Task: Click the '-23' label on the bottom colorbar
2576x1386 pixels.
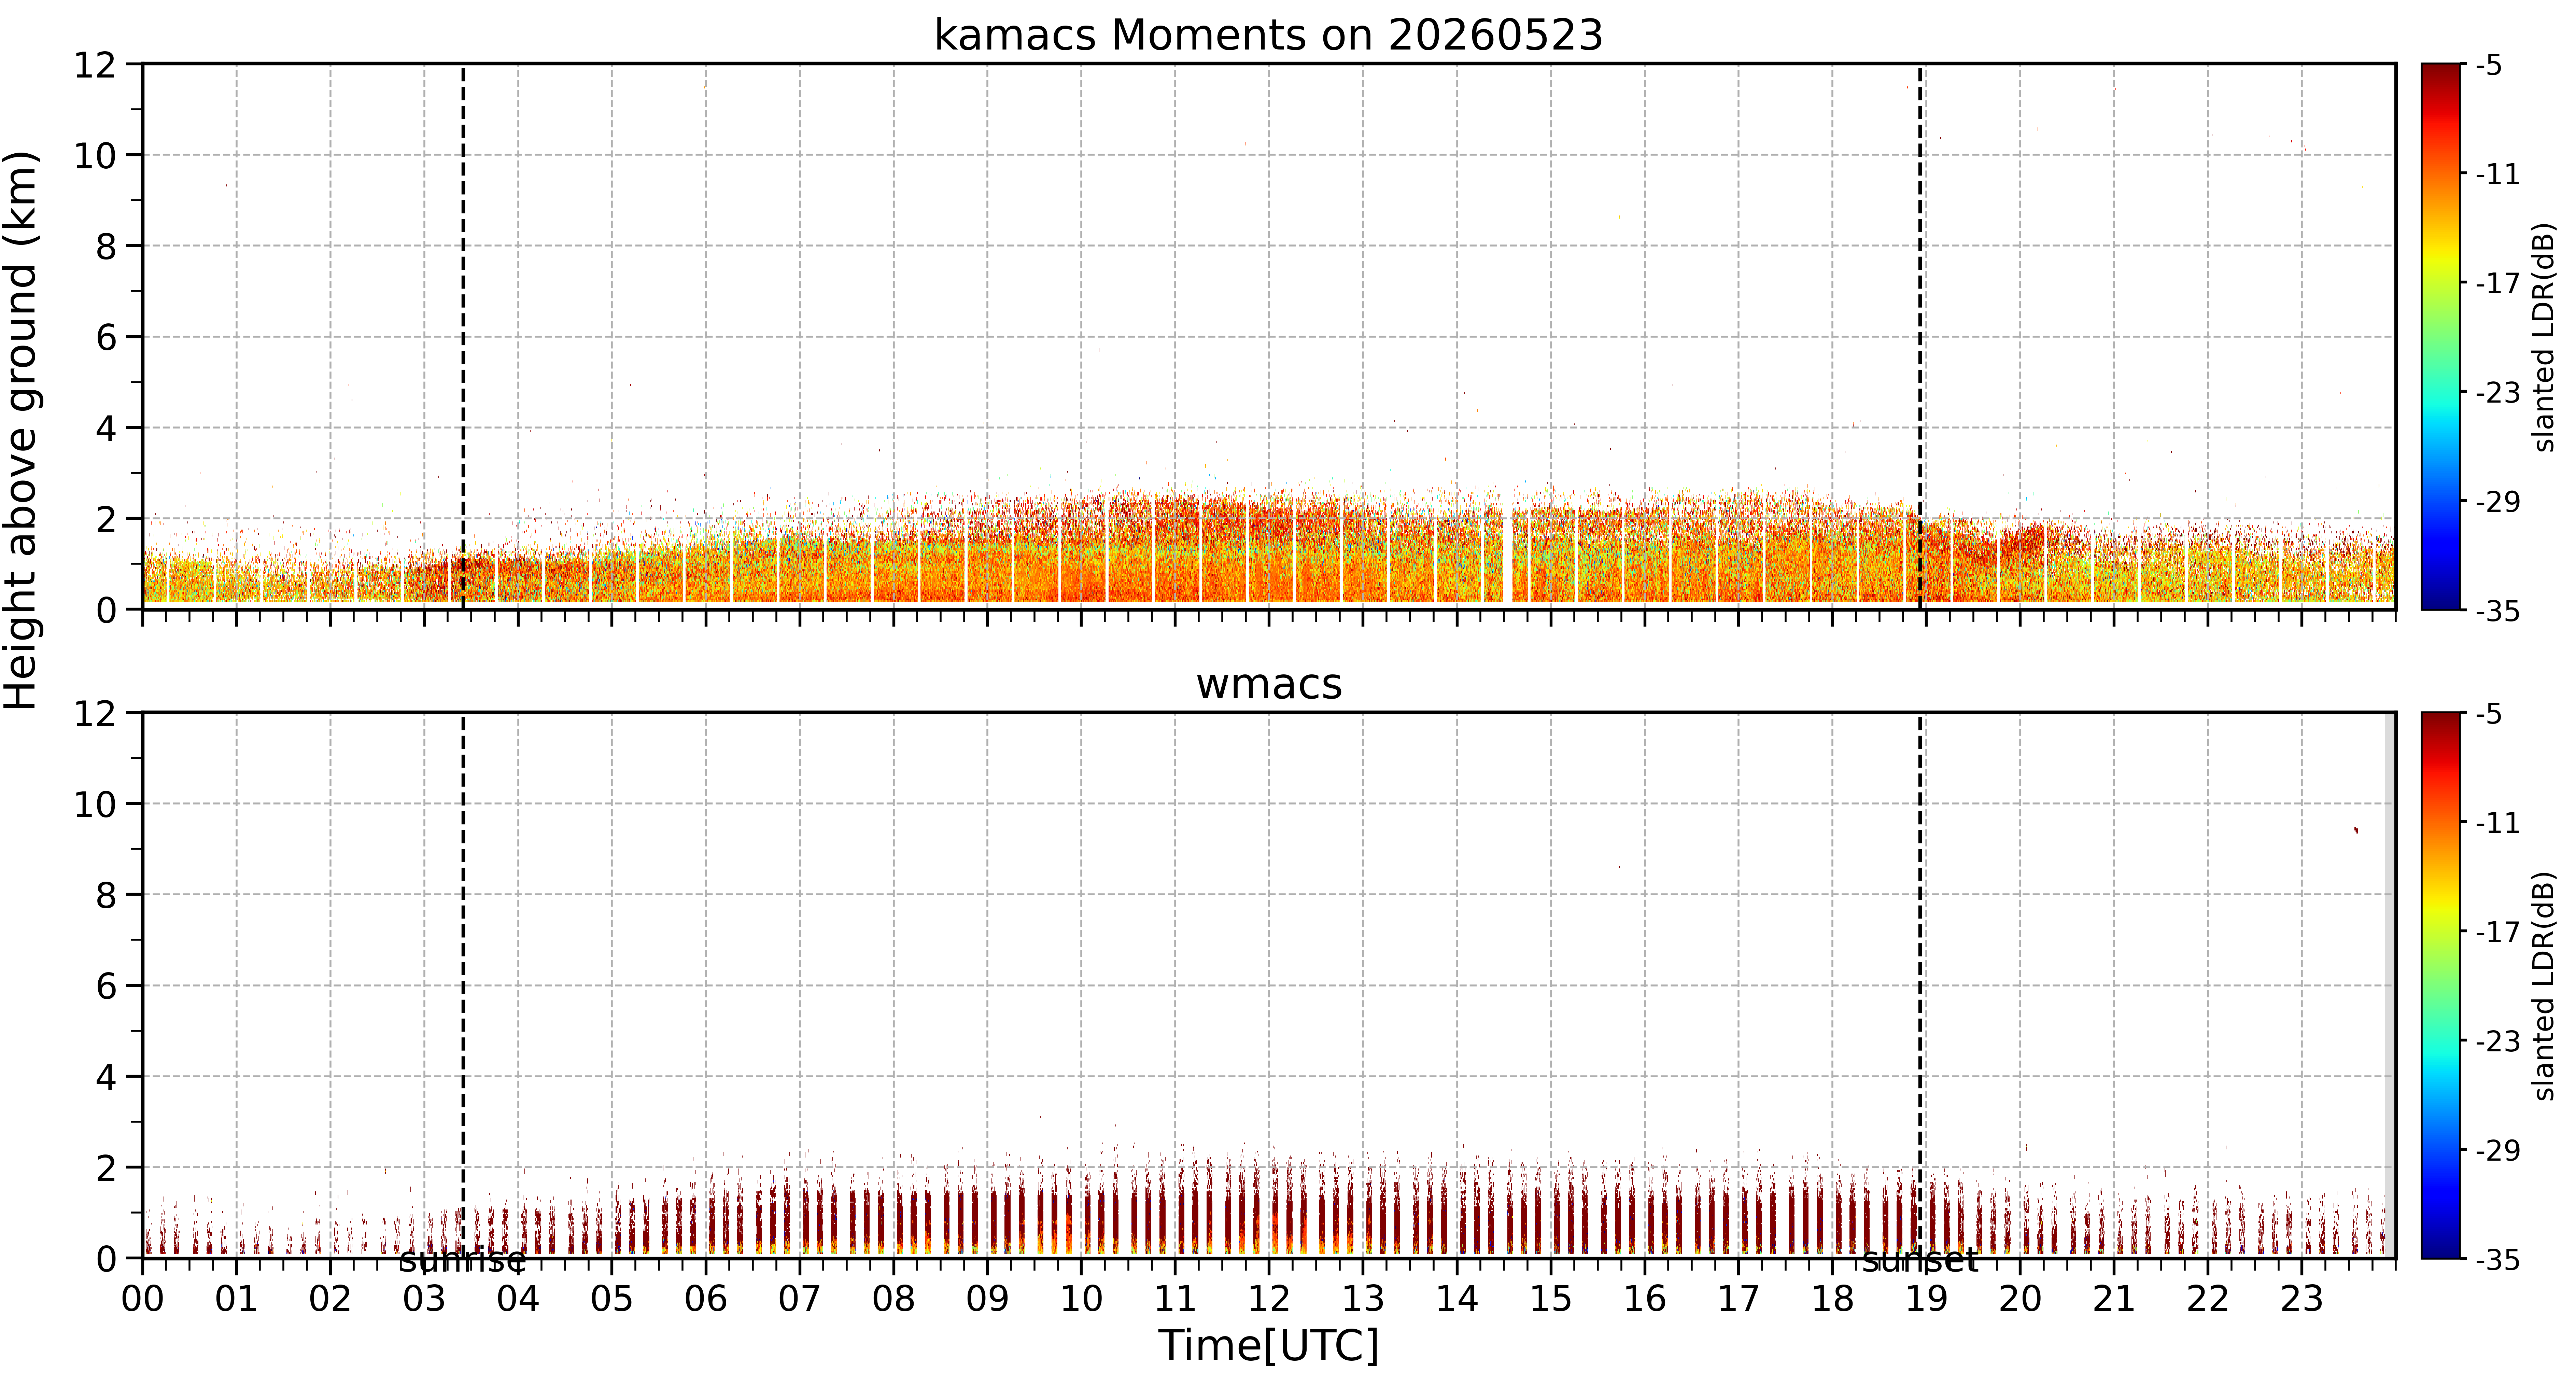Action: (2497, 1041)
